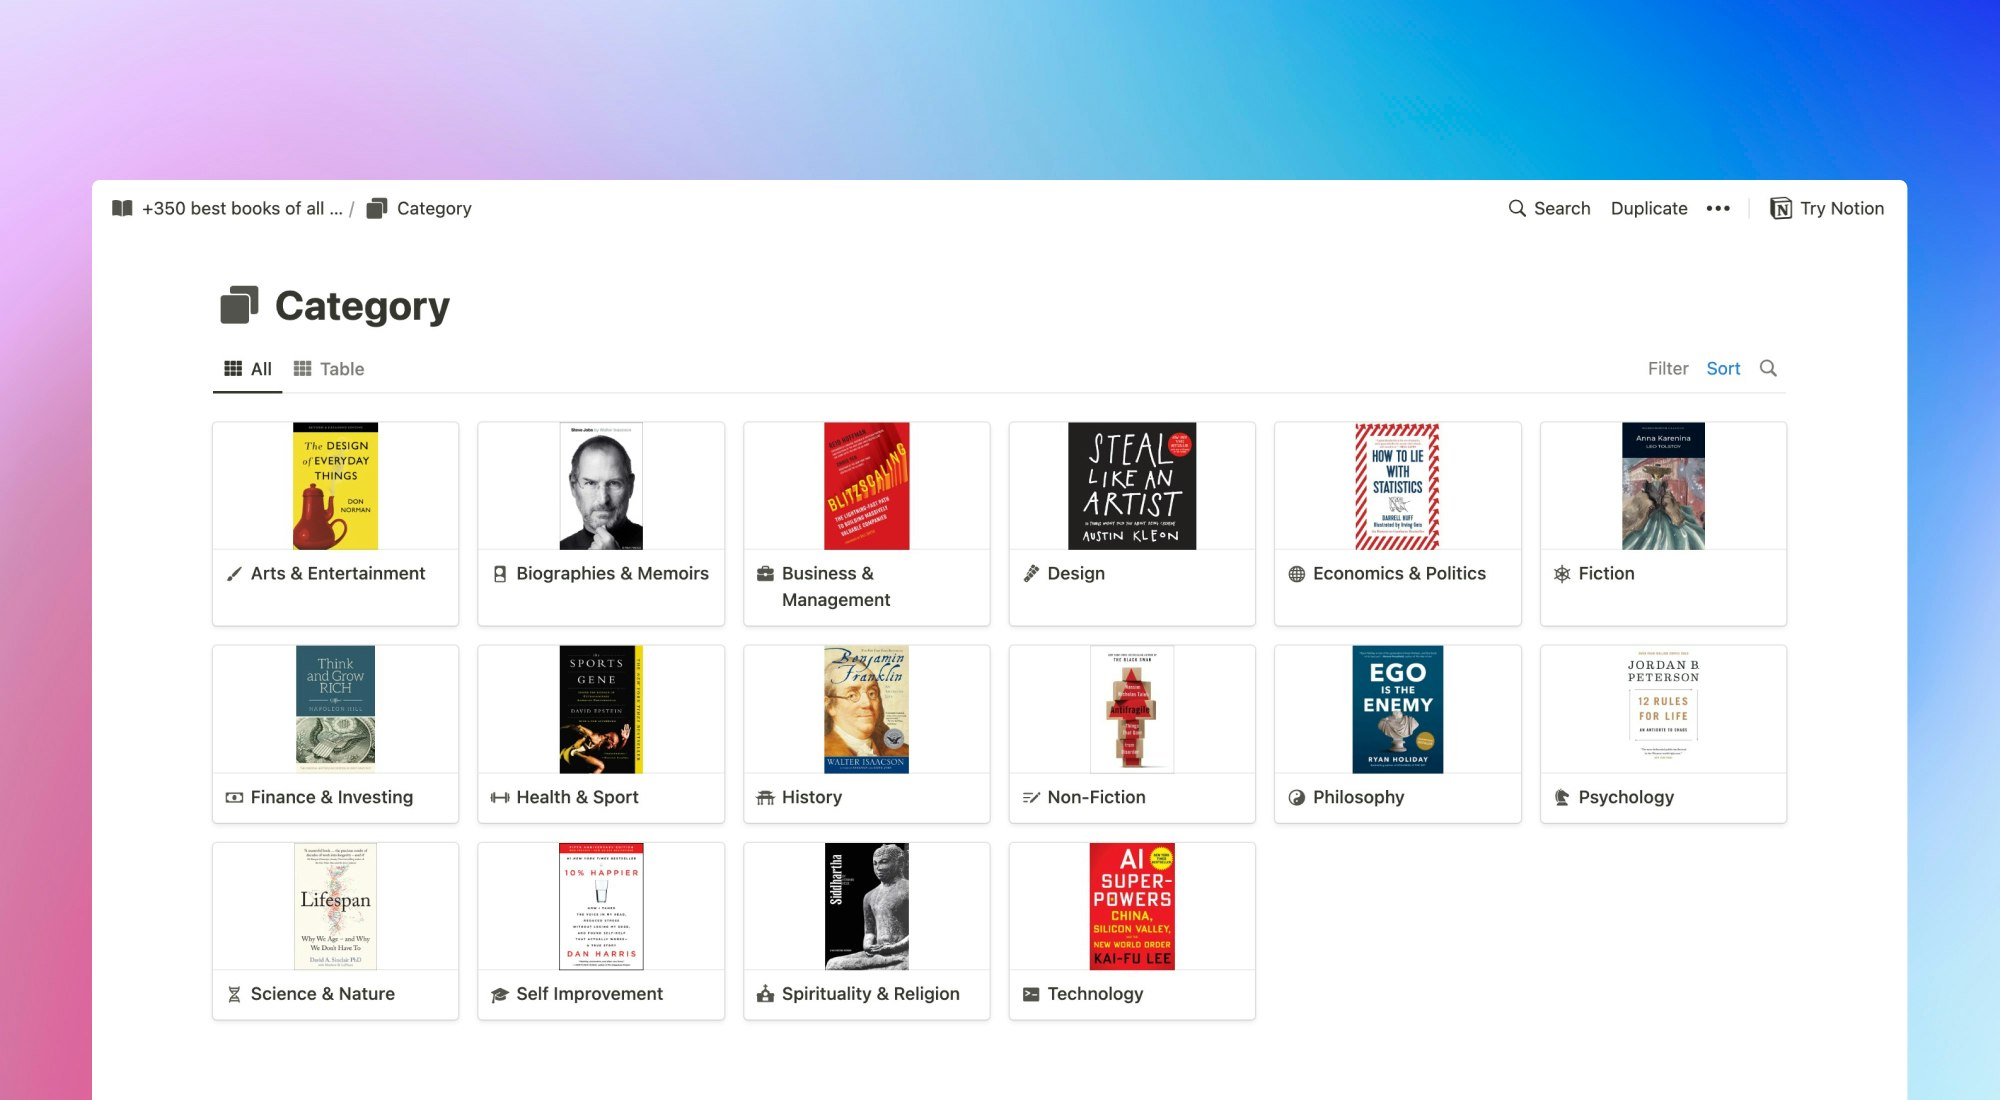Screen dimensions: 2000x1100
Task: Click the helm wheel icon beside Fiction
Action: pos(1562,574)
